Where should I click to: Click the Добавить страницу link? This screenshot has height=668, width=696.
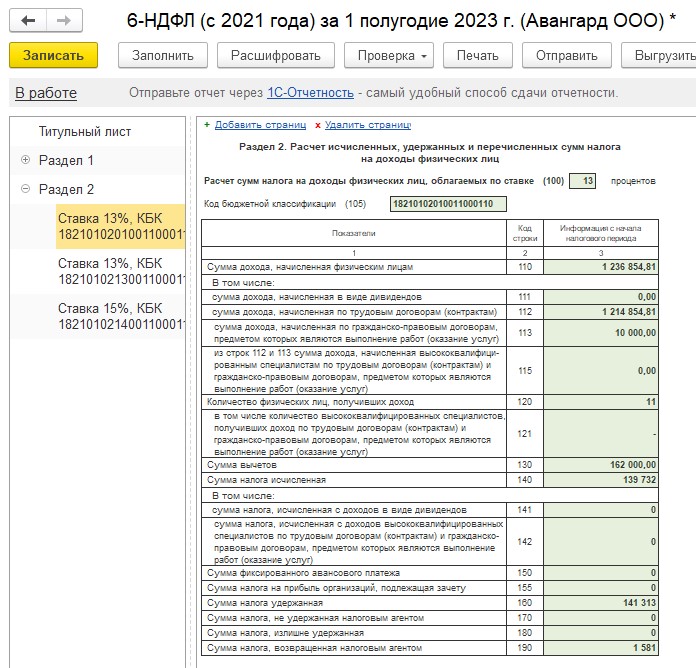[261, 125]
